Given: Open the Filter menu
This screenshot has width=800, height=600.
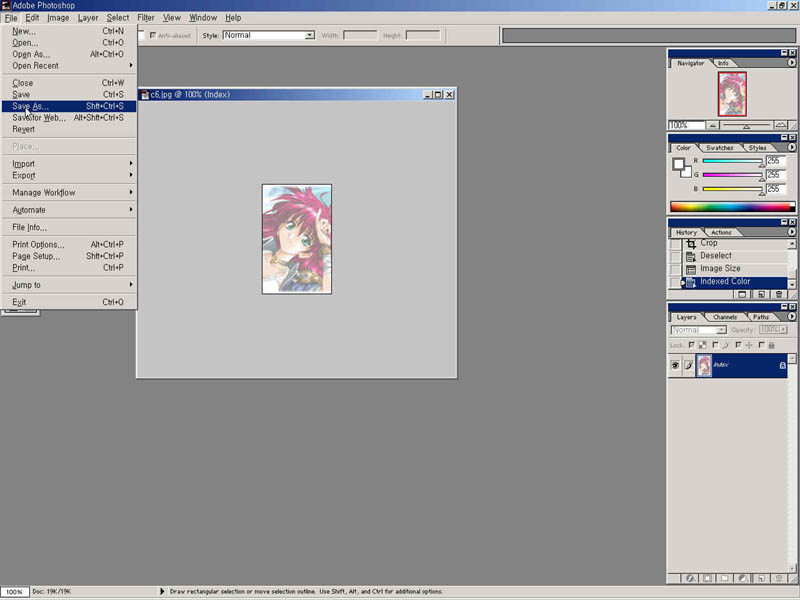Looking at the screenshot, I should pos(146,18).
